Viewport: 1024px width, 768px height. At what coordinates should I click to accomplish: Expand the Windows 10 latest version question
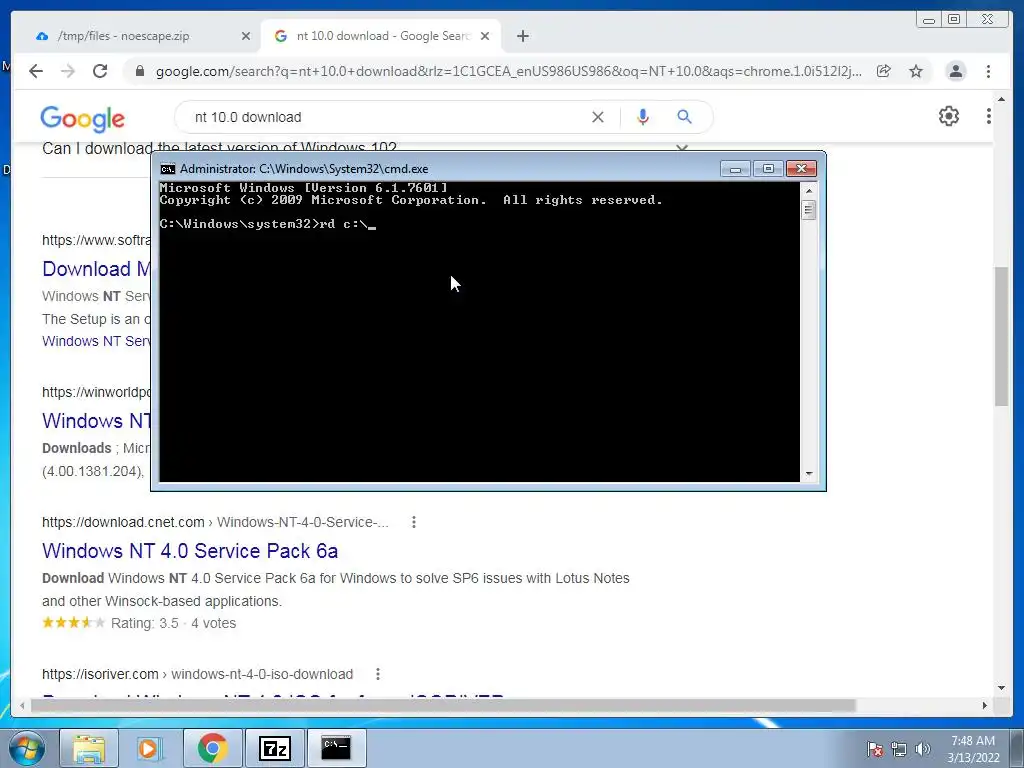point(682,148)
